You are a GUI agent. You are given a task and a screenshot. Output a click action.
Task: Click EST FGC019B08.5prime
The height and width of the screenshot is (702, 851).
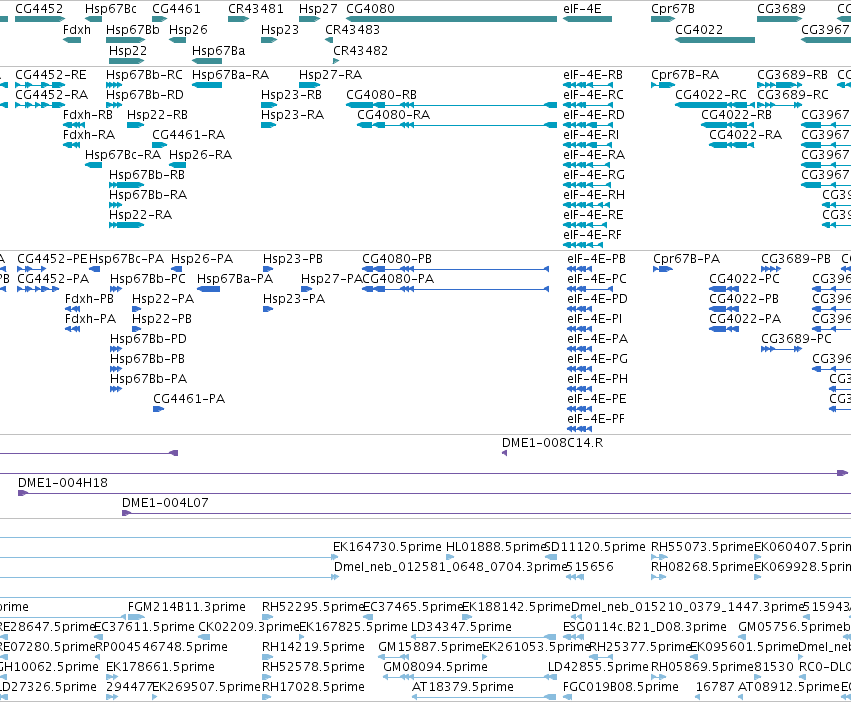(621, 687)
